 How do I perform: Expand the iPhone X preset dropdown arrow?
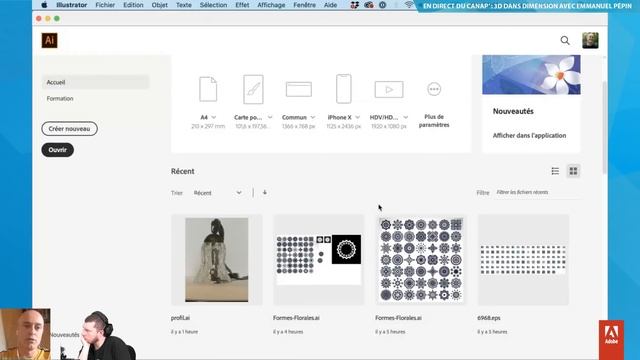coord(358,118)
